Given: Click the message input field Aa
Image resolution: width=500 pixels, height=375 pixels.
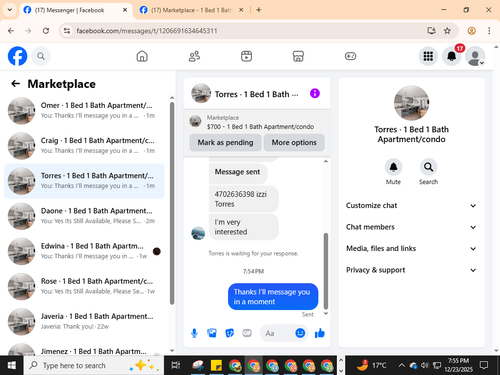Looking at the screenshot, I should (x=277, y=333).
